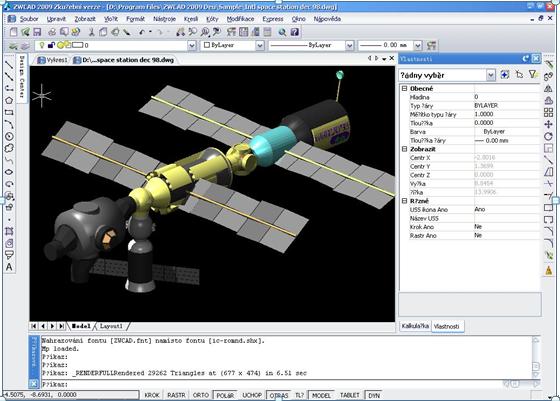Screen dimensions: 560x401
Task: Toggle the DYN status button
Action: 374,395
